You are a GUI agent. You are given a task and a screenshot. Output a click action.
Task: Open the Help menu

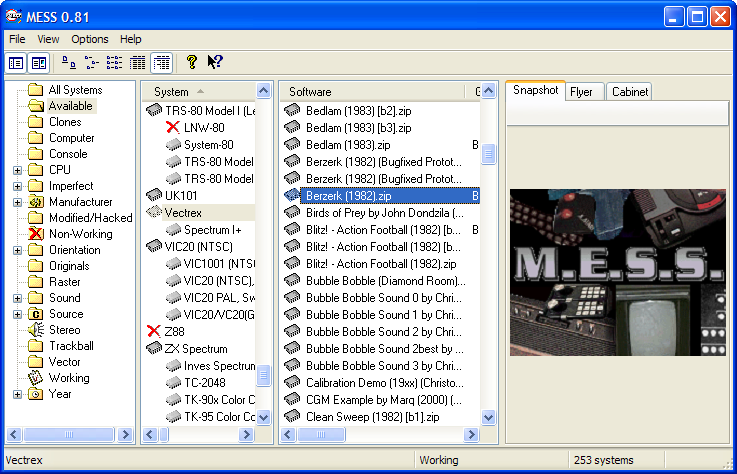[x=130, y=39]
